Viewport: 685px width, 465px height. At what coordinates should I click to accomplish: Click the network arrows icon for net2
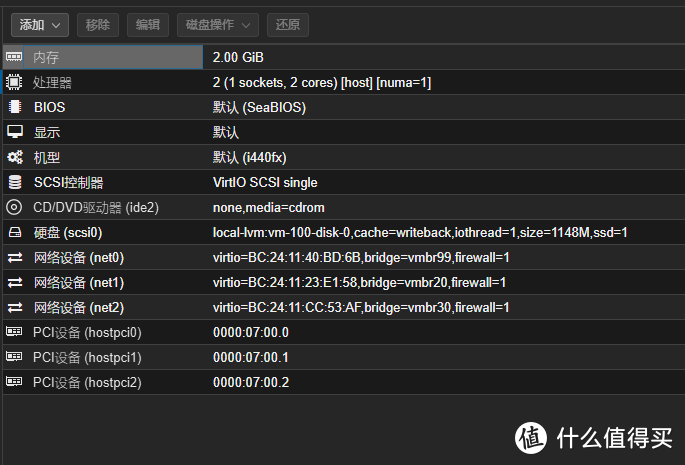15,307
